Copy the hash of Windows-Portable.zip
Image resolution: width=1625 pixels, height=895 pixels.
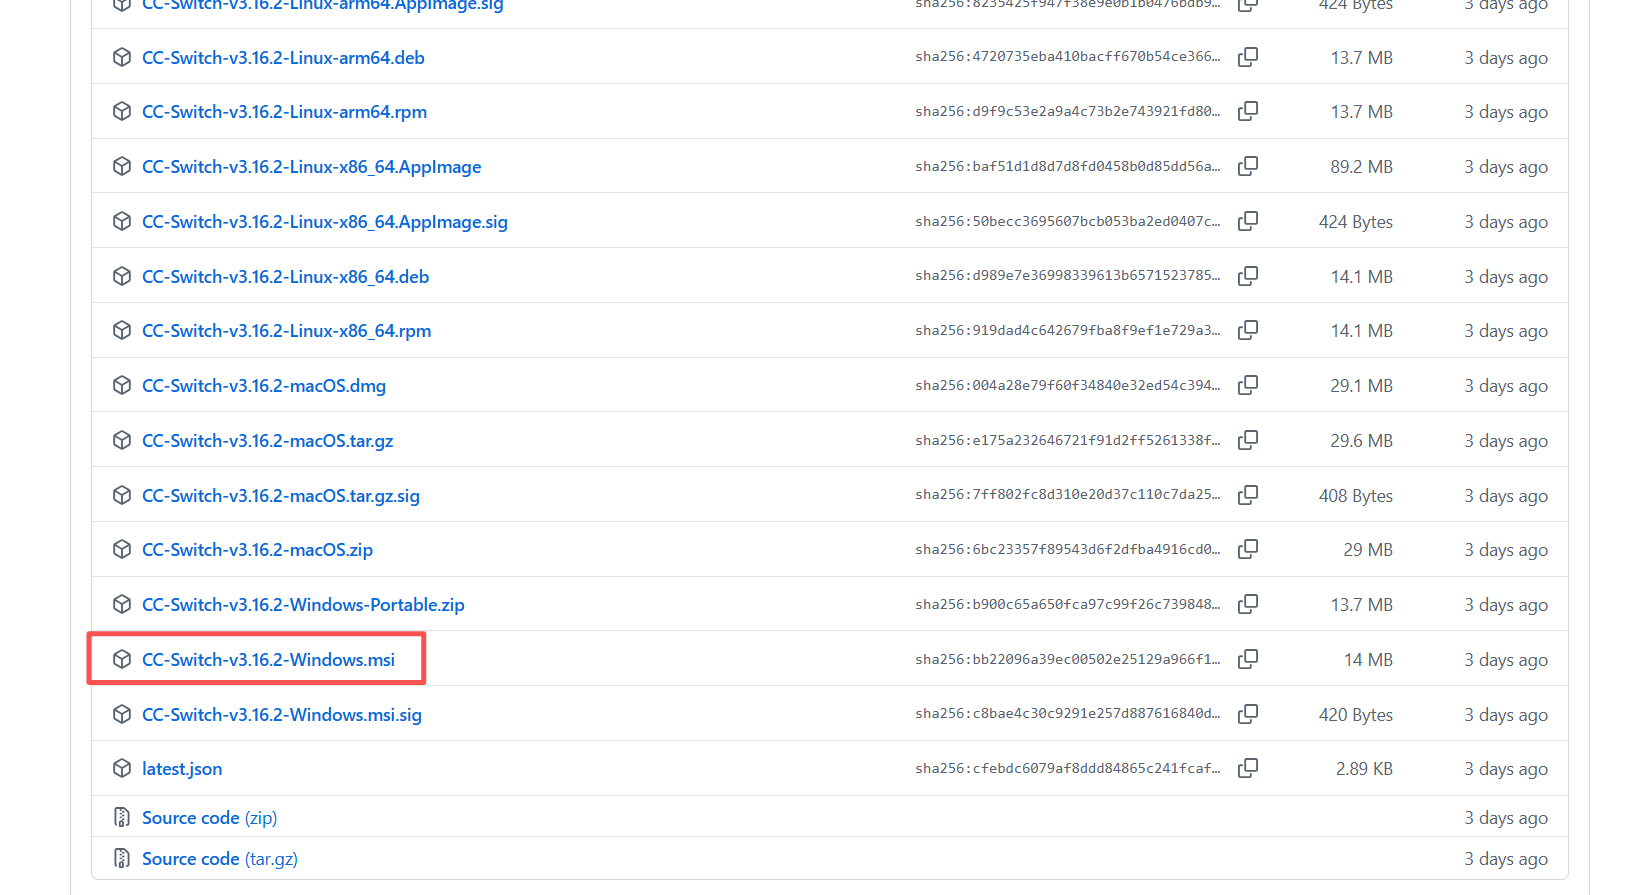tap(1248, 604)
